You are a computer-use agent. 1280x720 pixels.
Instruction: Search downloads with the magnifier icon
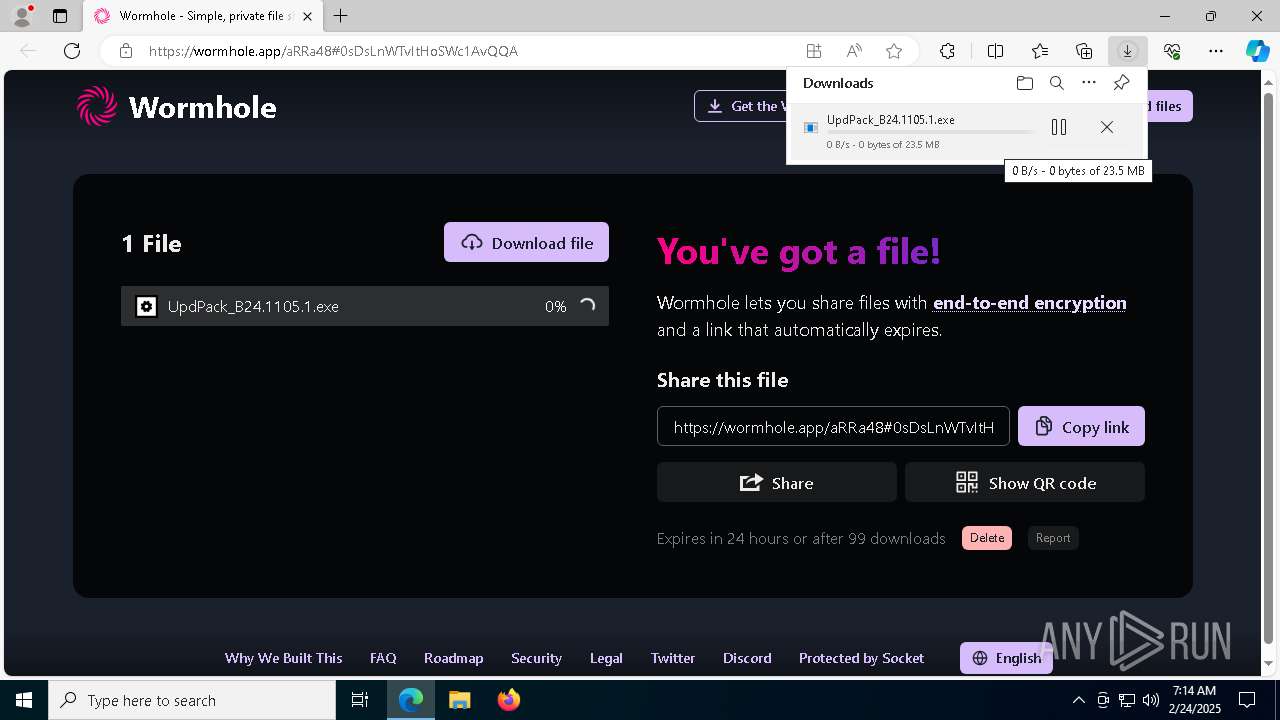click(1057, 83)
